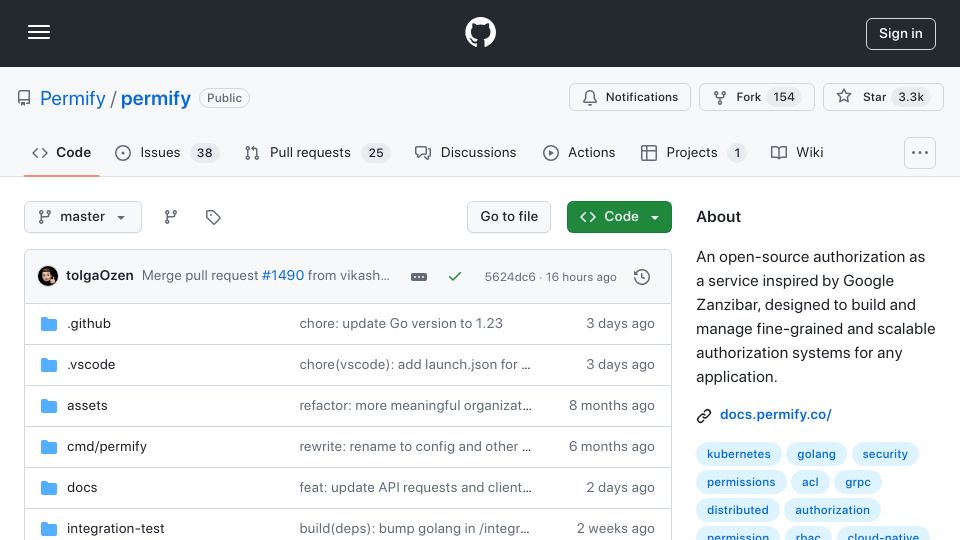Open the hamburger navigation menu
The width and height of the screenshot is (960, 540).
click(x=39, y=32)
